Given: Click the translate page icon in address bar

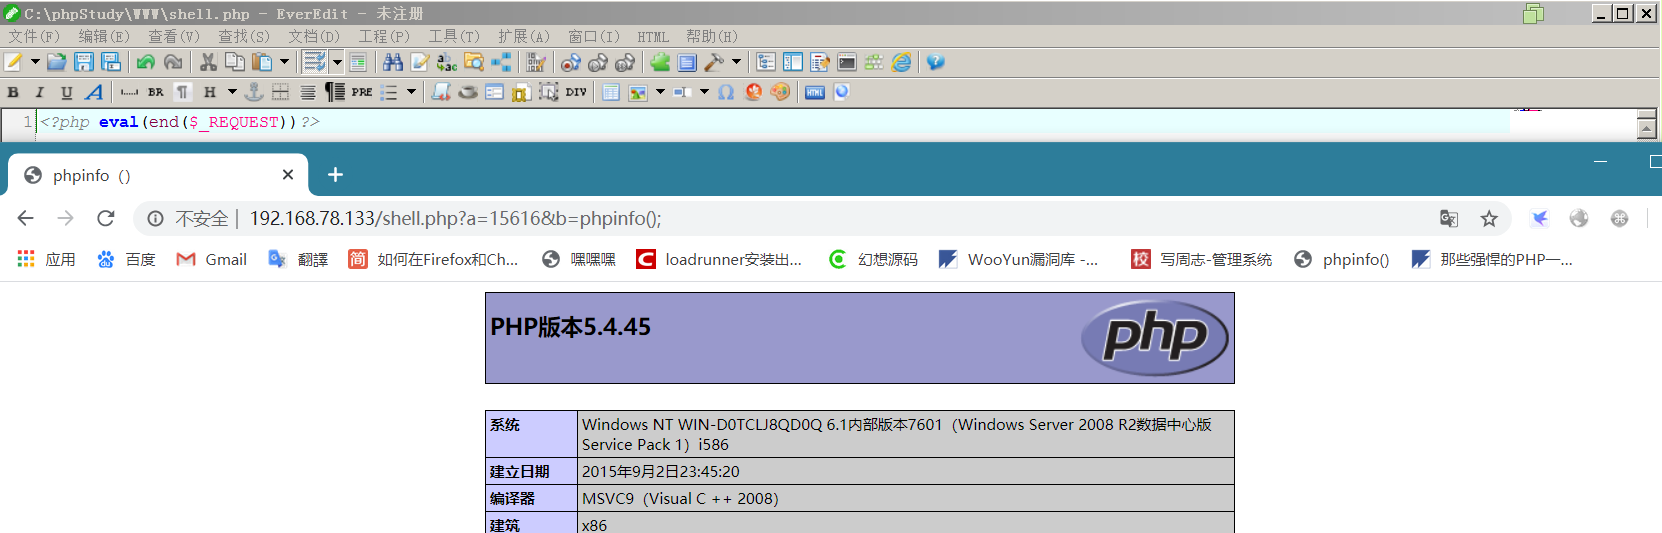Looking at the screenshot, I should (x=1448, y=218).
